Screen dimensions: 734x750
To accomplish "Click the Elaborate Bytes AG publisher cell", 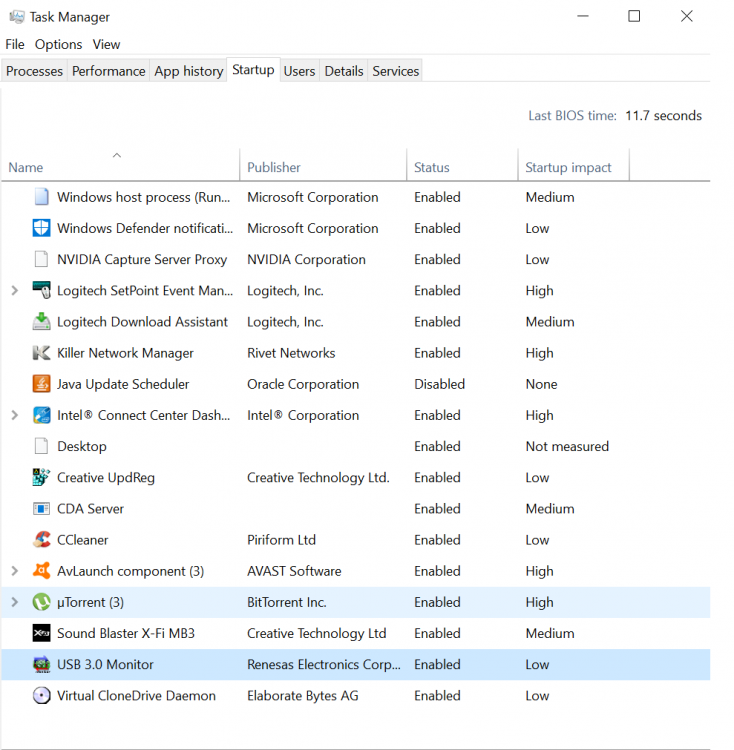I will point(303,695).
